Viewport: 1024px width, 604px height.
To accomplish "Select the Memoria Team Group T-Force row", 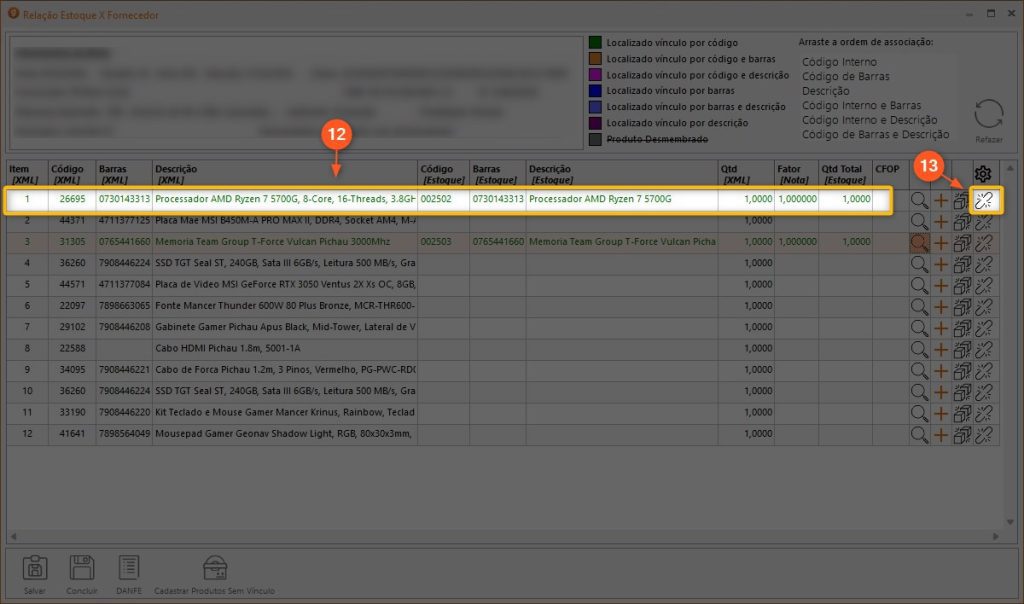I will point(285,243).
